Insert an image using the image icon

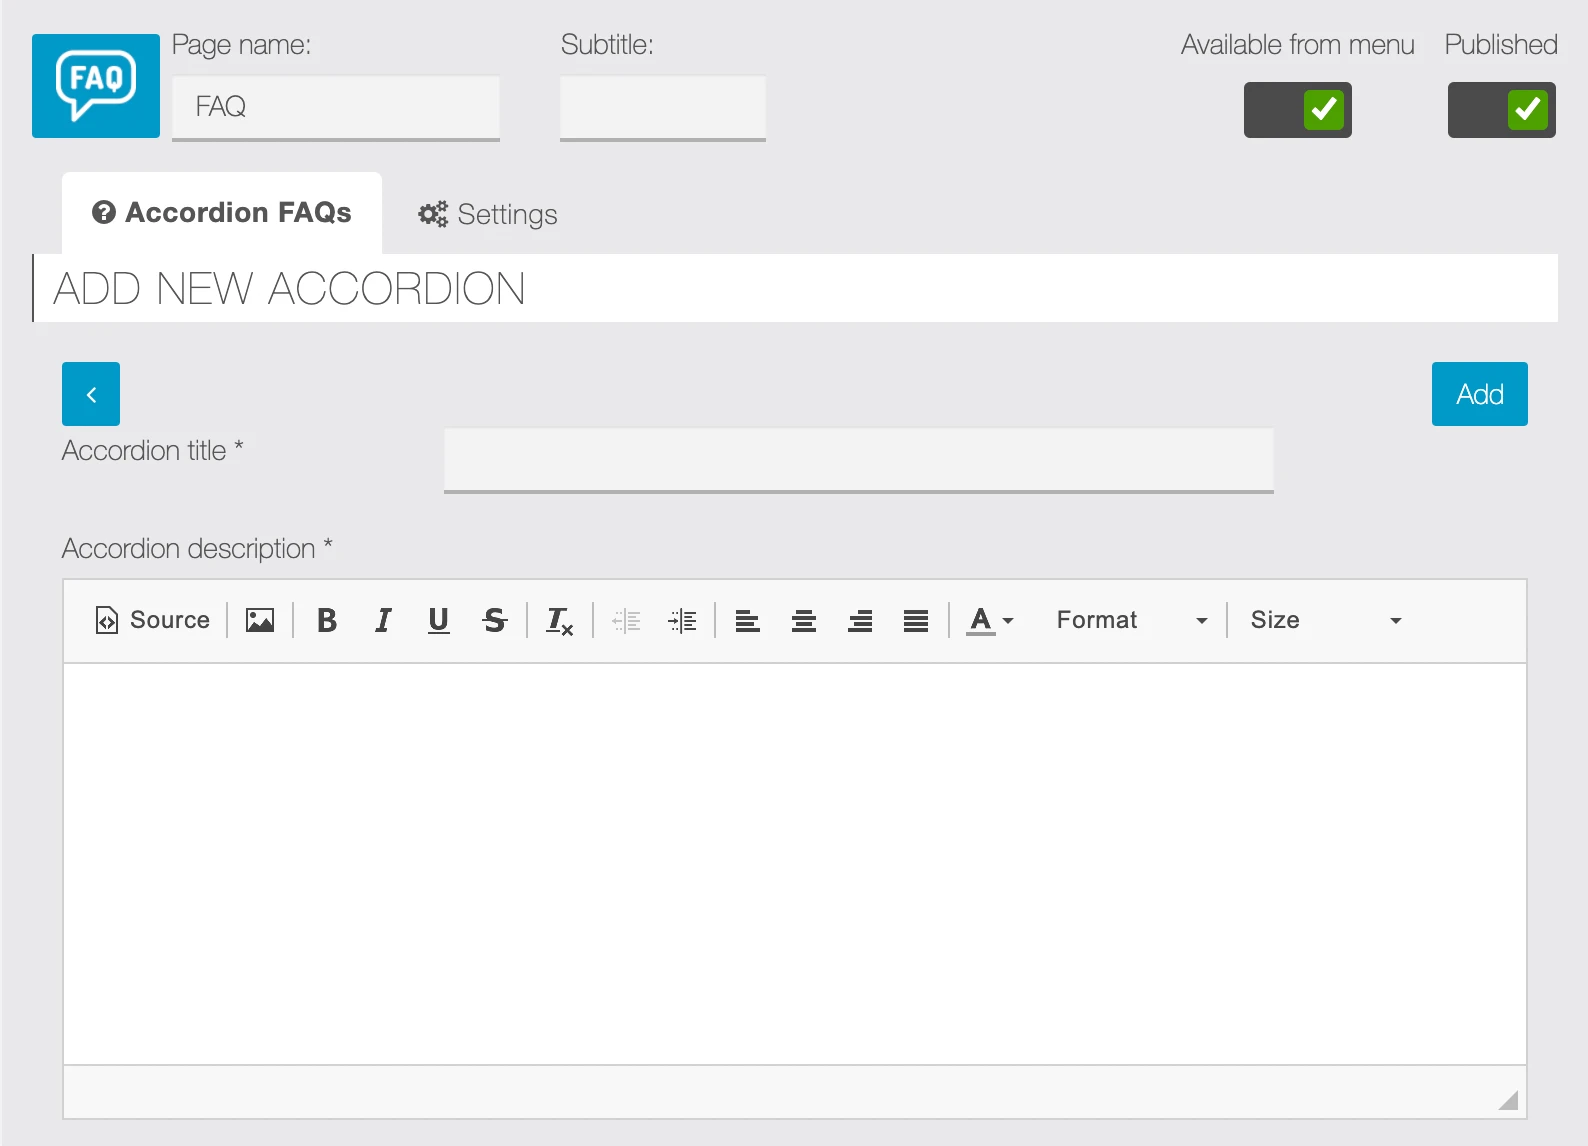click(260, 620)
